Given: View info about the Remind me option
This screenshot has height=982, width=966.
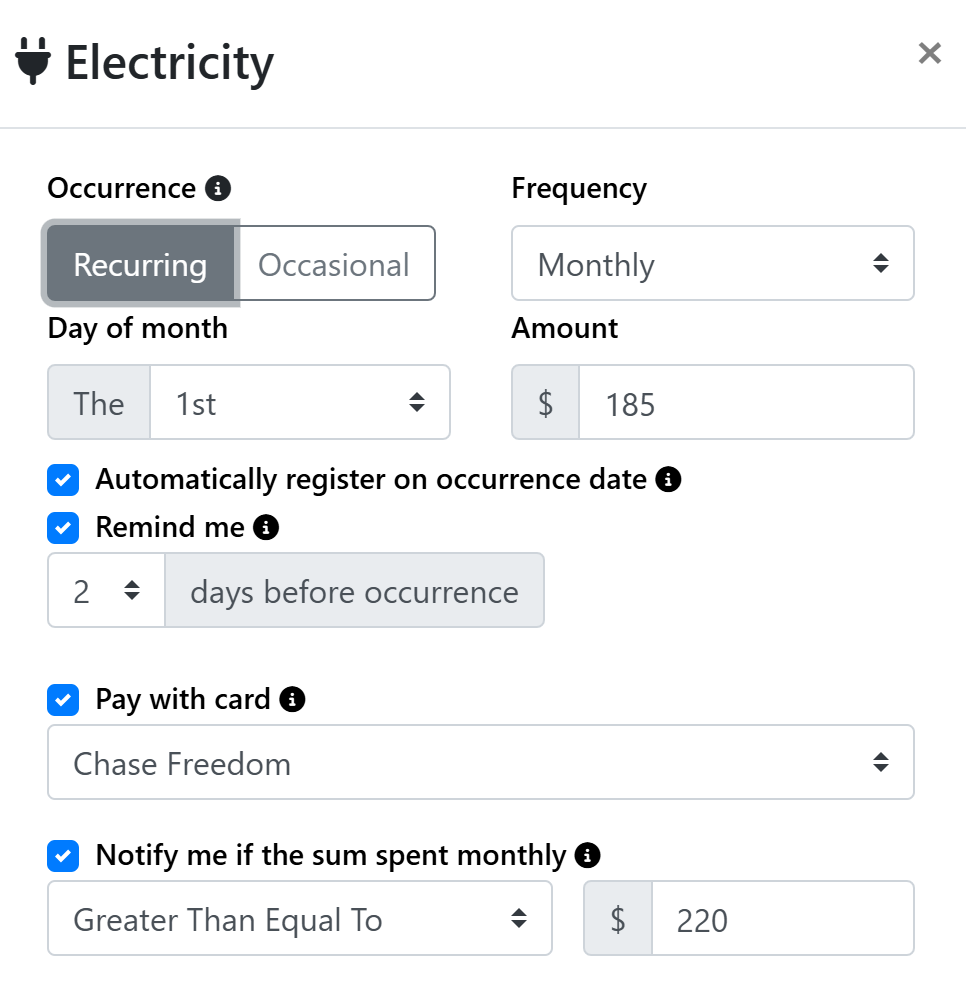Looking at the screenshot, I should click(x=265, y=527).
